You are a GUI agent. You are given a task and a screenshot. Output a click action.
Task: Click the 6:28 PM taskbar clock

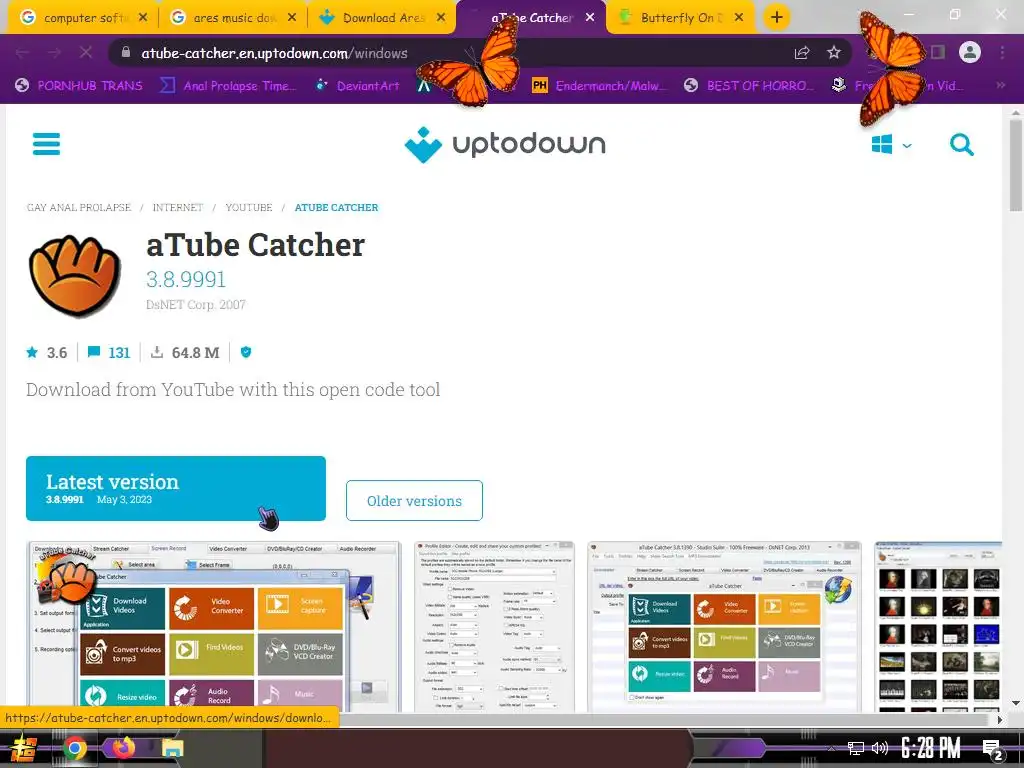tap(931, 748)
